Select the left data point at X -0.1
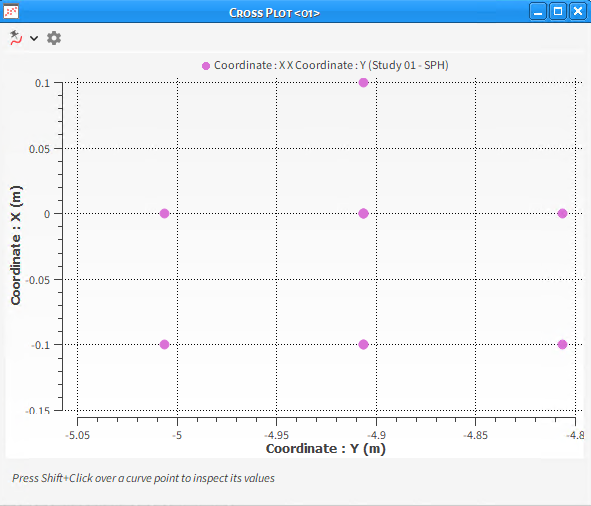 164,344
